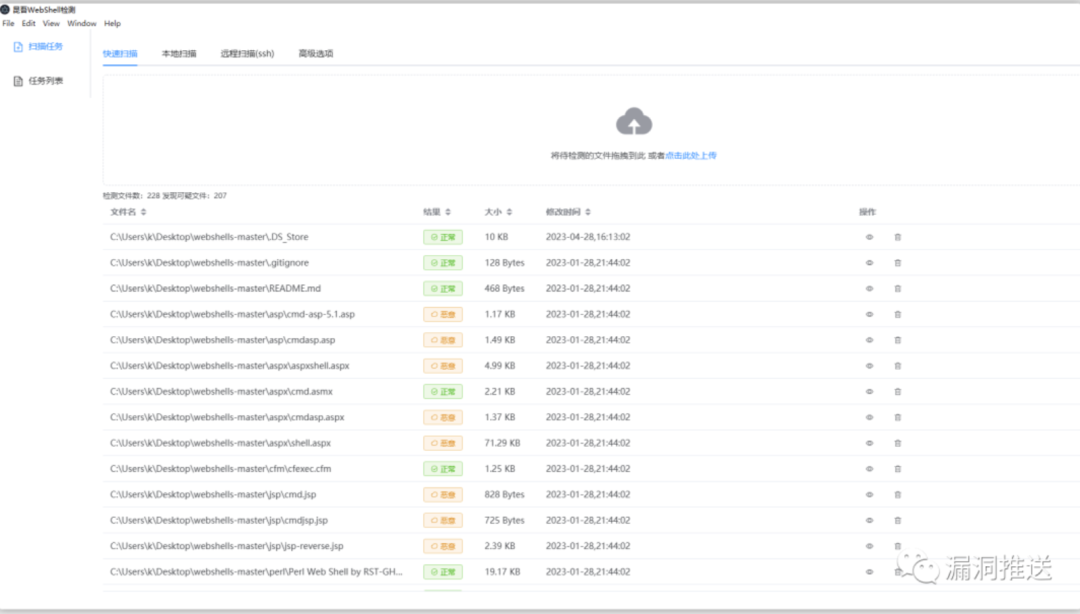Click the normal badge for cfexec.cfm
The image size is (1080, 614).
pyautogui.click(x=443, y=469)
